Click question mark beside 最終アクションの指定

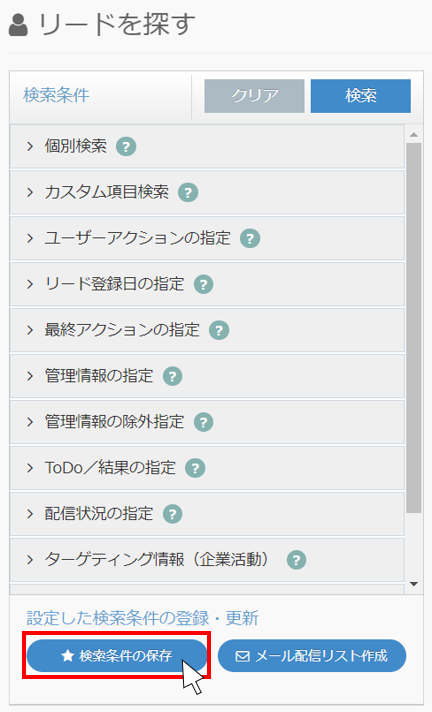(219, 330)
